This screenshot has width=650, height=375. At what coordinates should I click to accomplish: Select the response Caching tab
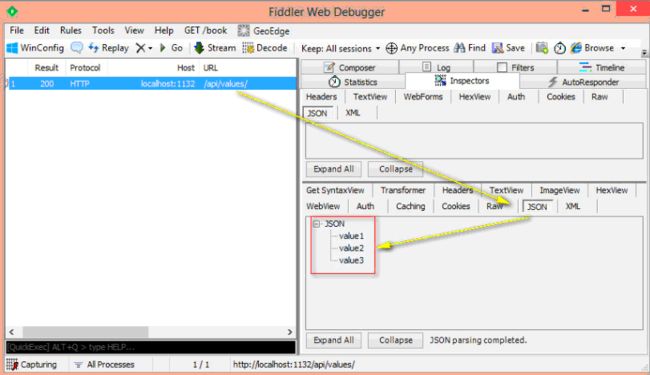(x=410, y=206)
